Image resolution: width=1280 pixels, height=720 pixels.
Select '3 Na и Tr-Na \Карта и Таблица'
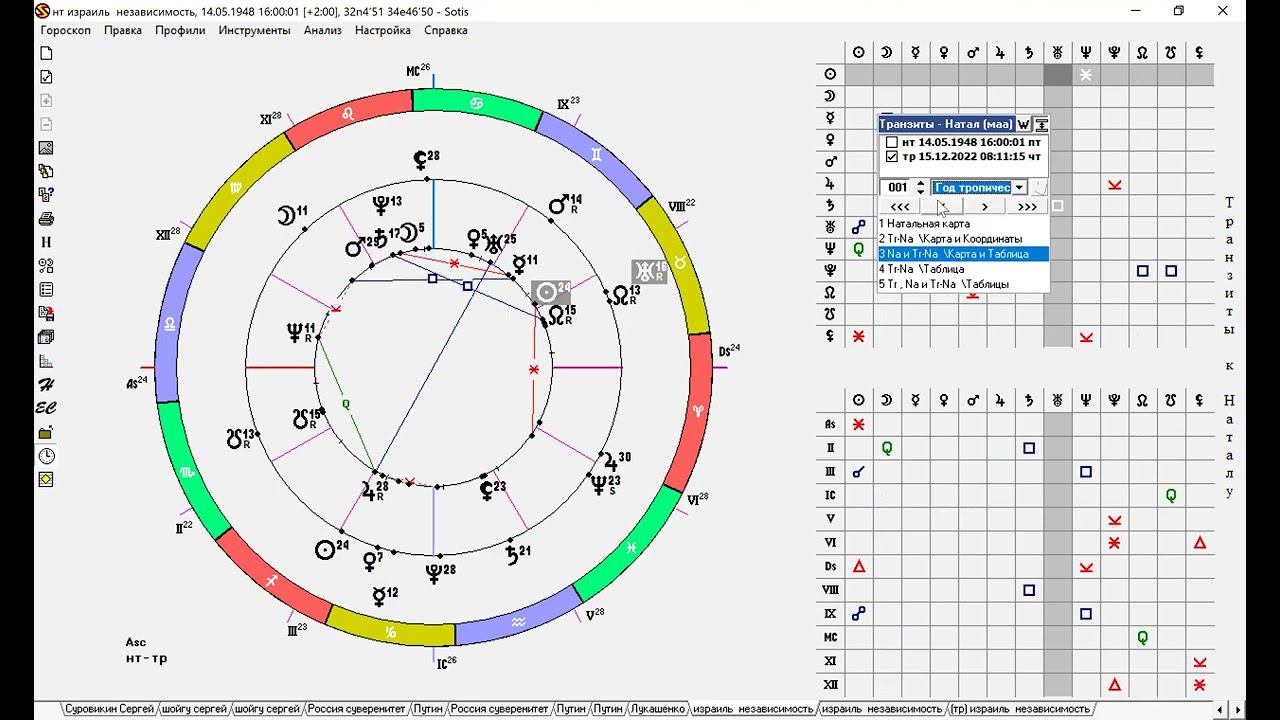pyautogui.click(x=963, y=254)
